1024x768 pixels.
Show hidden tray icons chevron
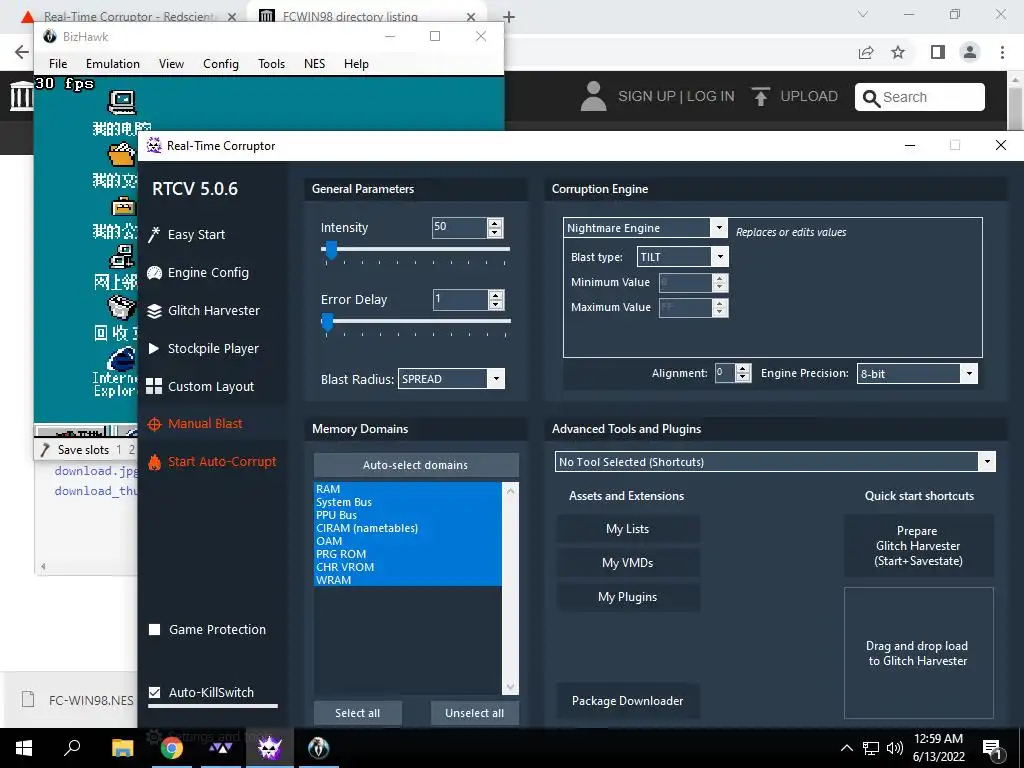[846, 748]
